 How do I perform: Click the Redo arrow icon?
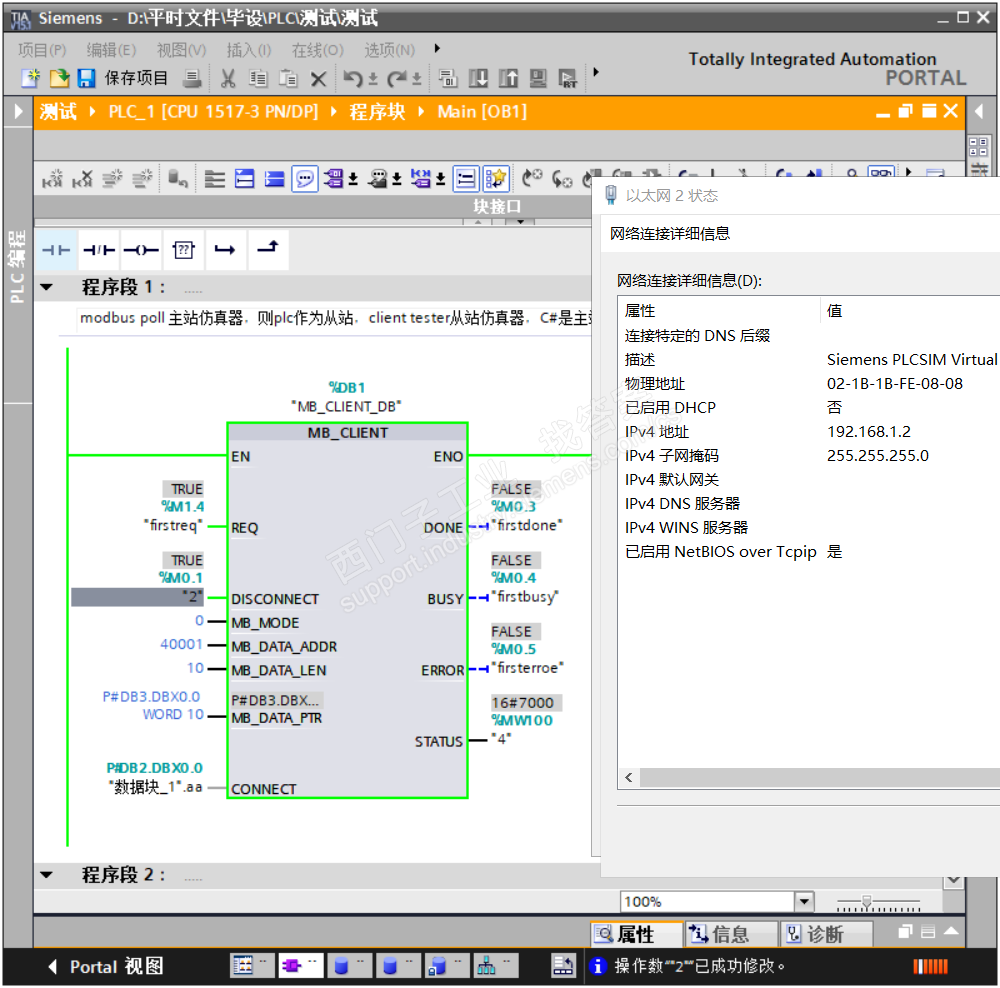[x=397, y=78]
